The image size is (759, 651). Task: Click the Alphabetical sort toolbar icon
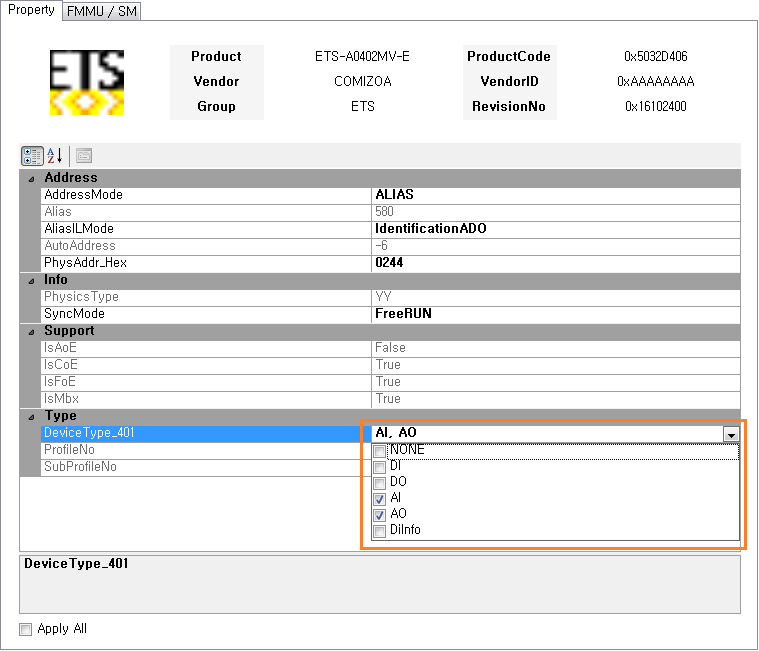[x=54, y=156]
